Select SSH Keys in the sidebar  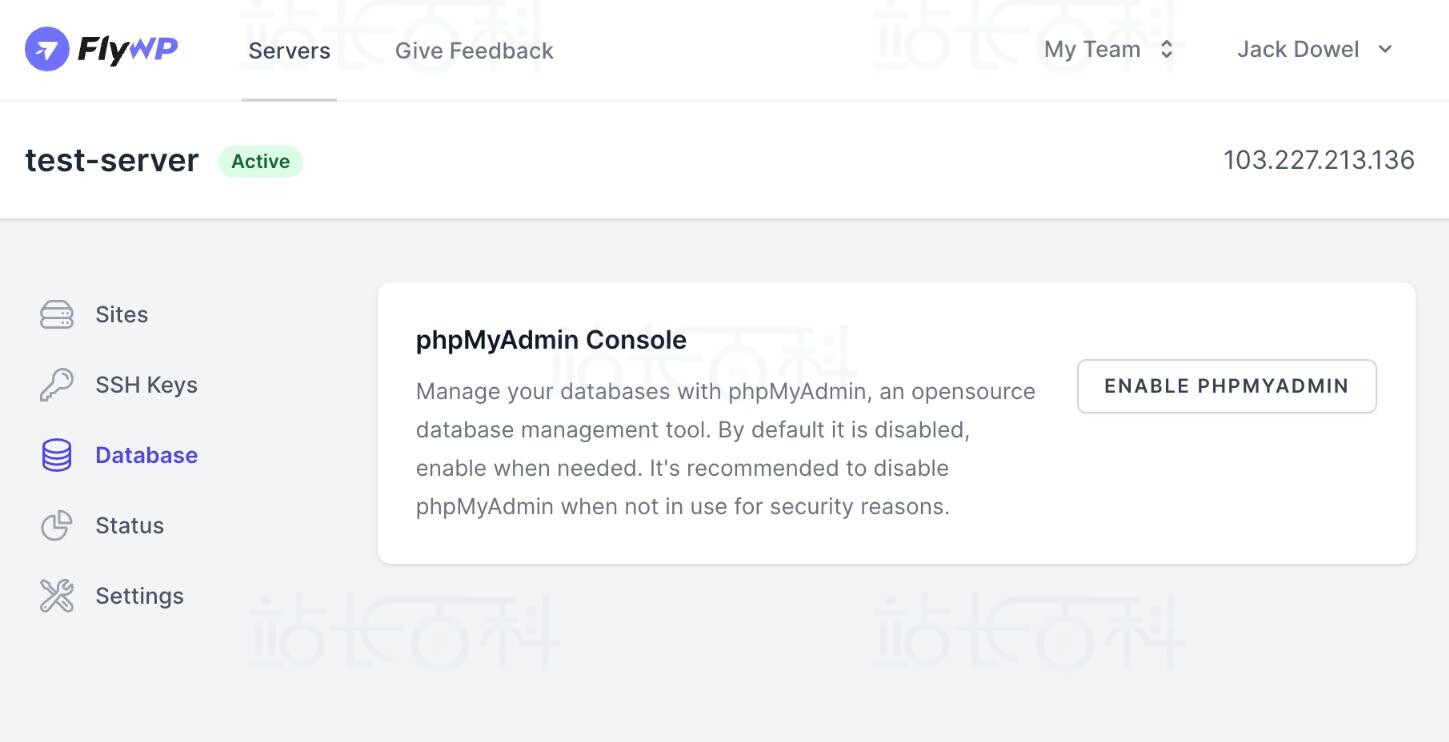pyautogui.click(x=146, y=385)
